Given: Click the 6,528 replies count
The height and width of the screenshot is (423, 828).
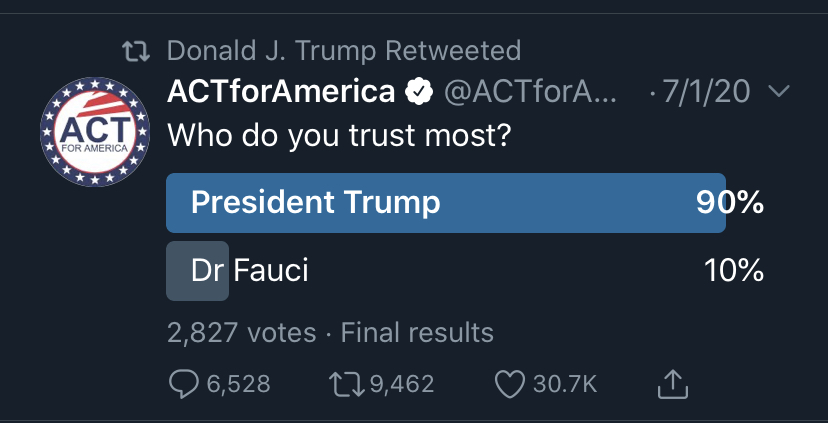Looking at the screenshot, I should tap(238, 384).
